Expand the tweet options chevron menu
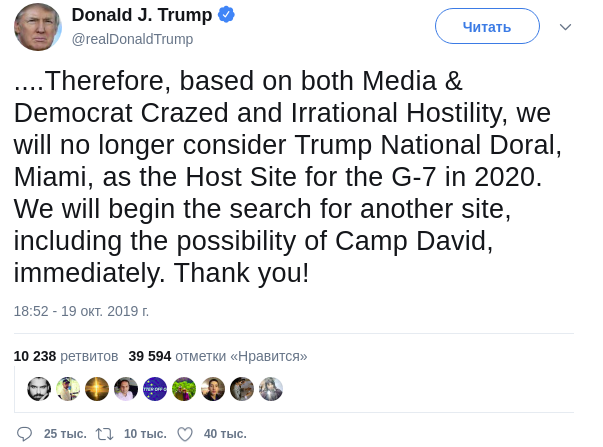 565,27
